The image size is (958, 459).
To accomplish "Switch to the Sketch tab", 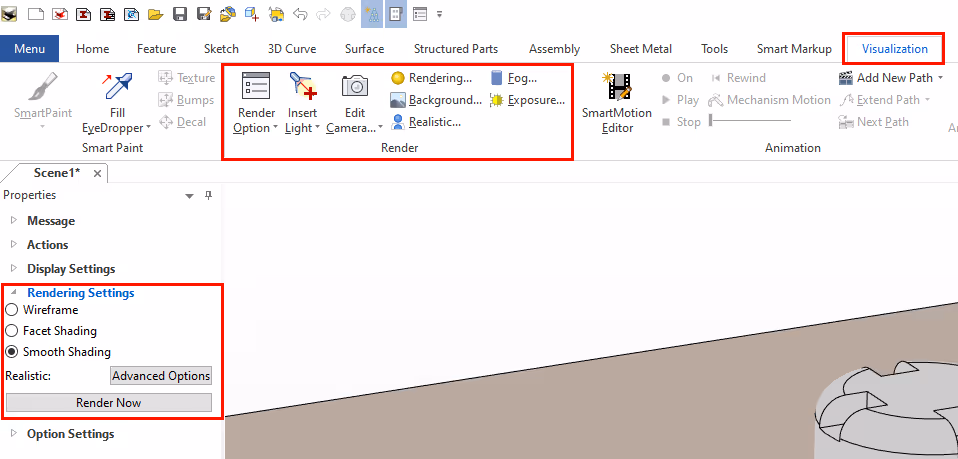I will tap(221, 49).
